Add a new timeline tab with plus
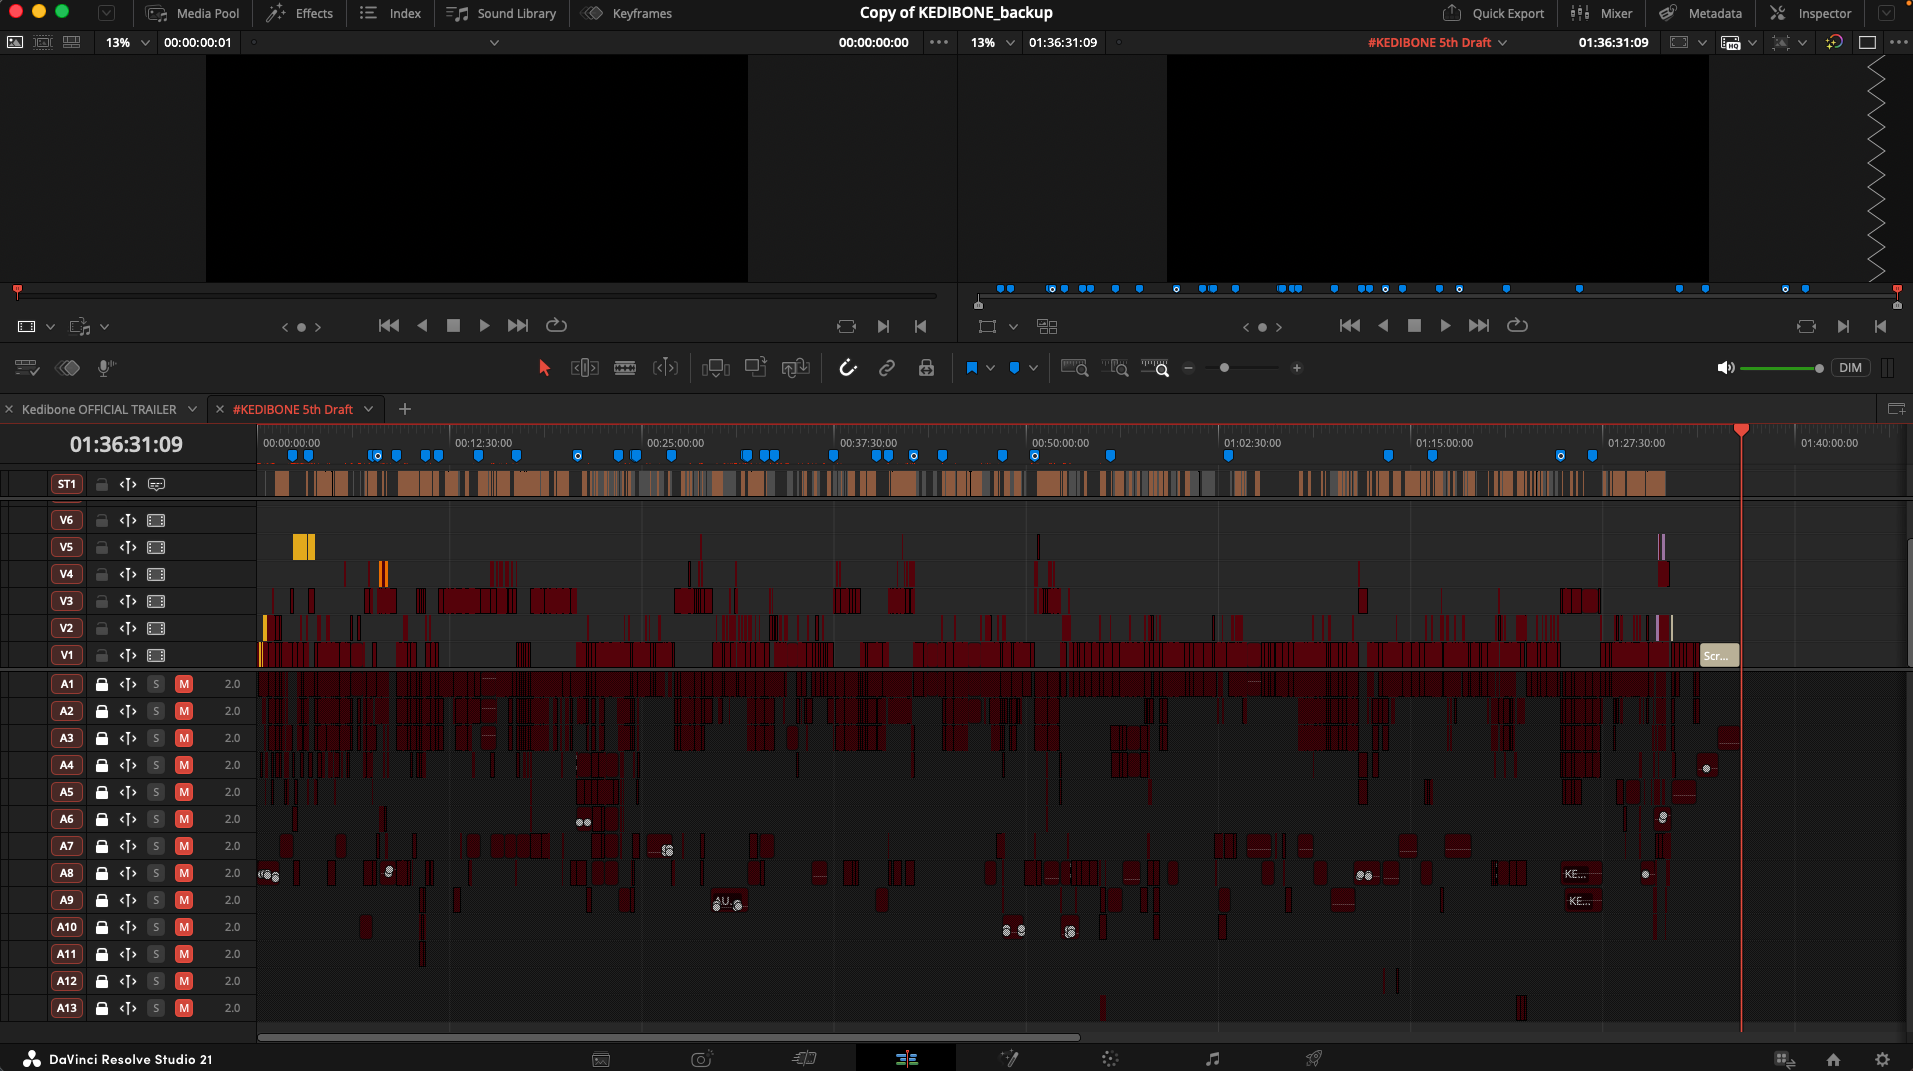 coord(404,409)
